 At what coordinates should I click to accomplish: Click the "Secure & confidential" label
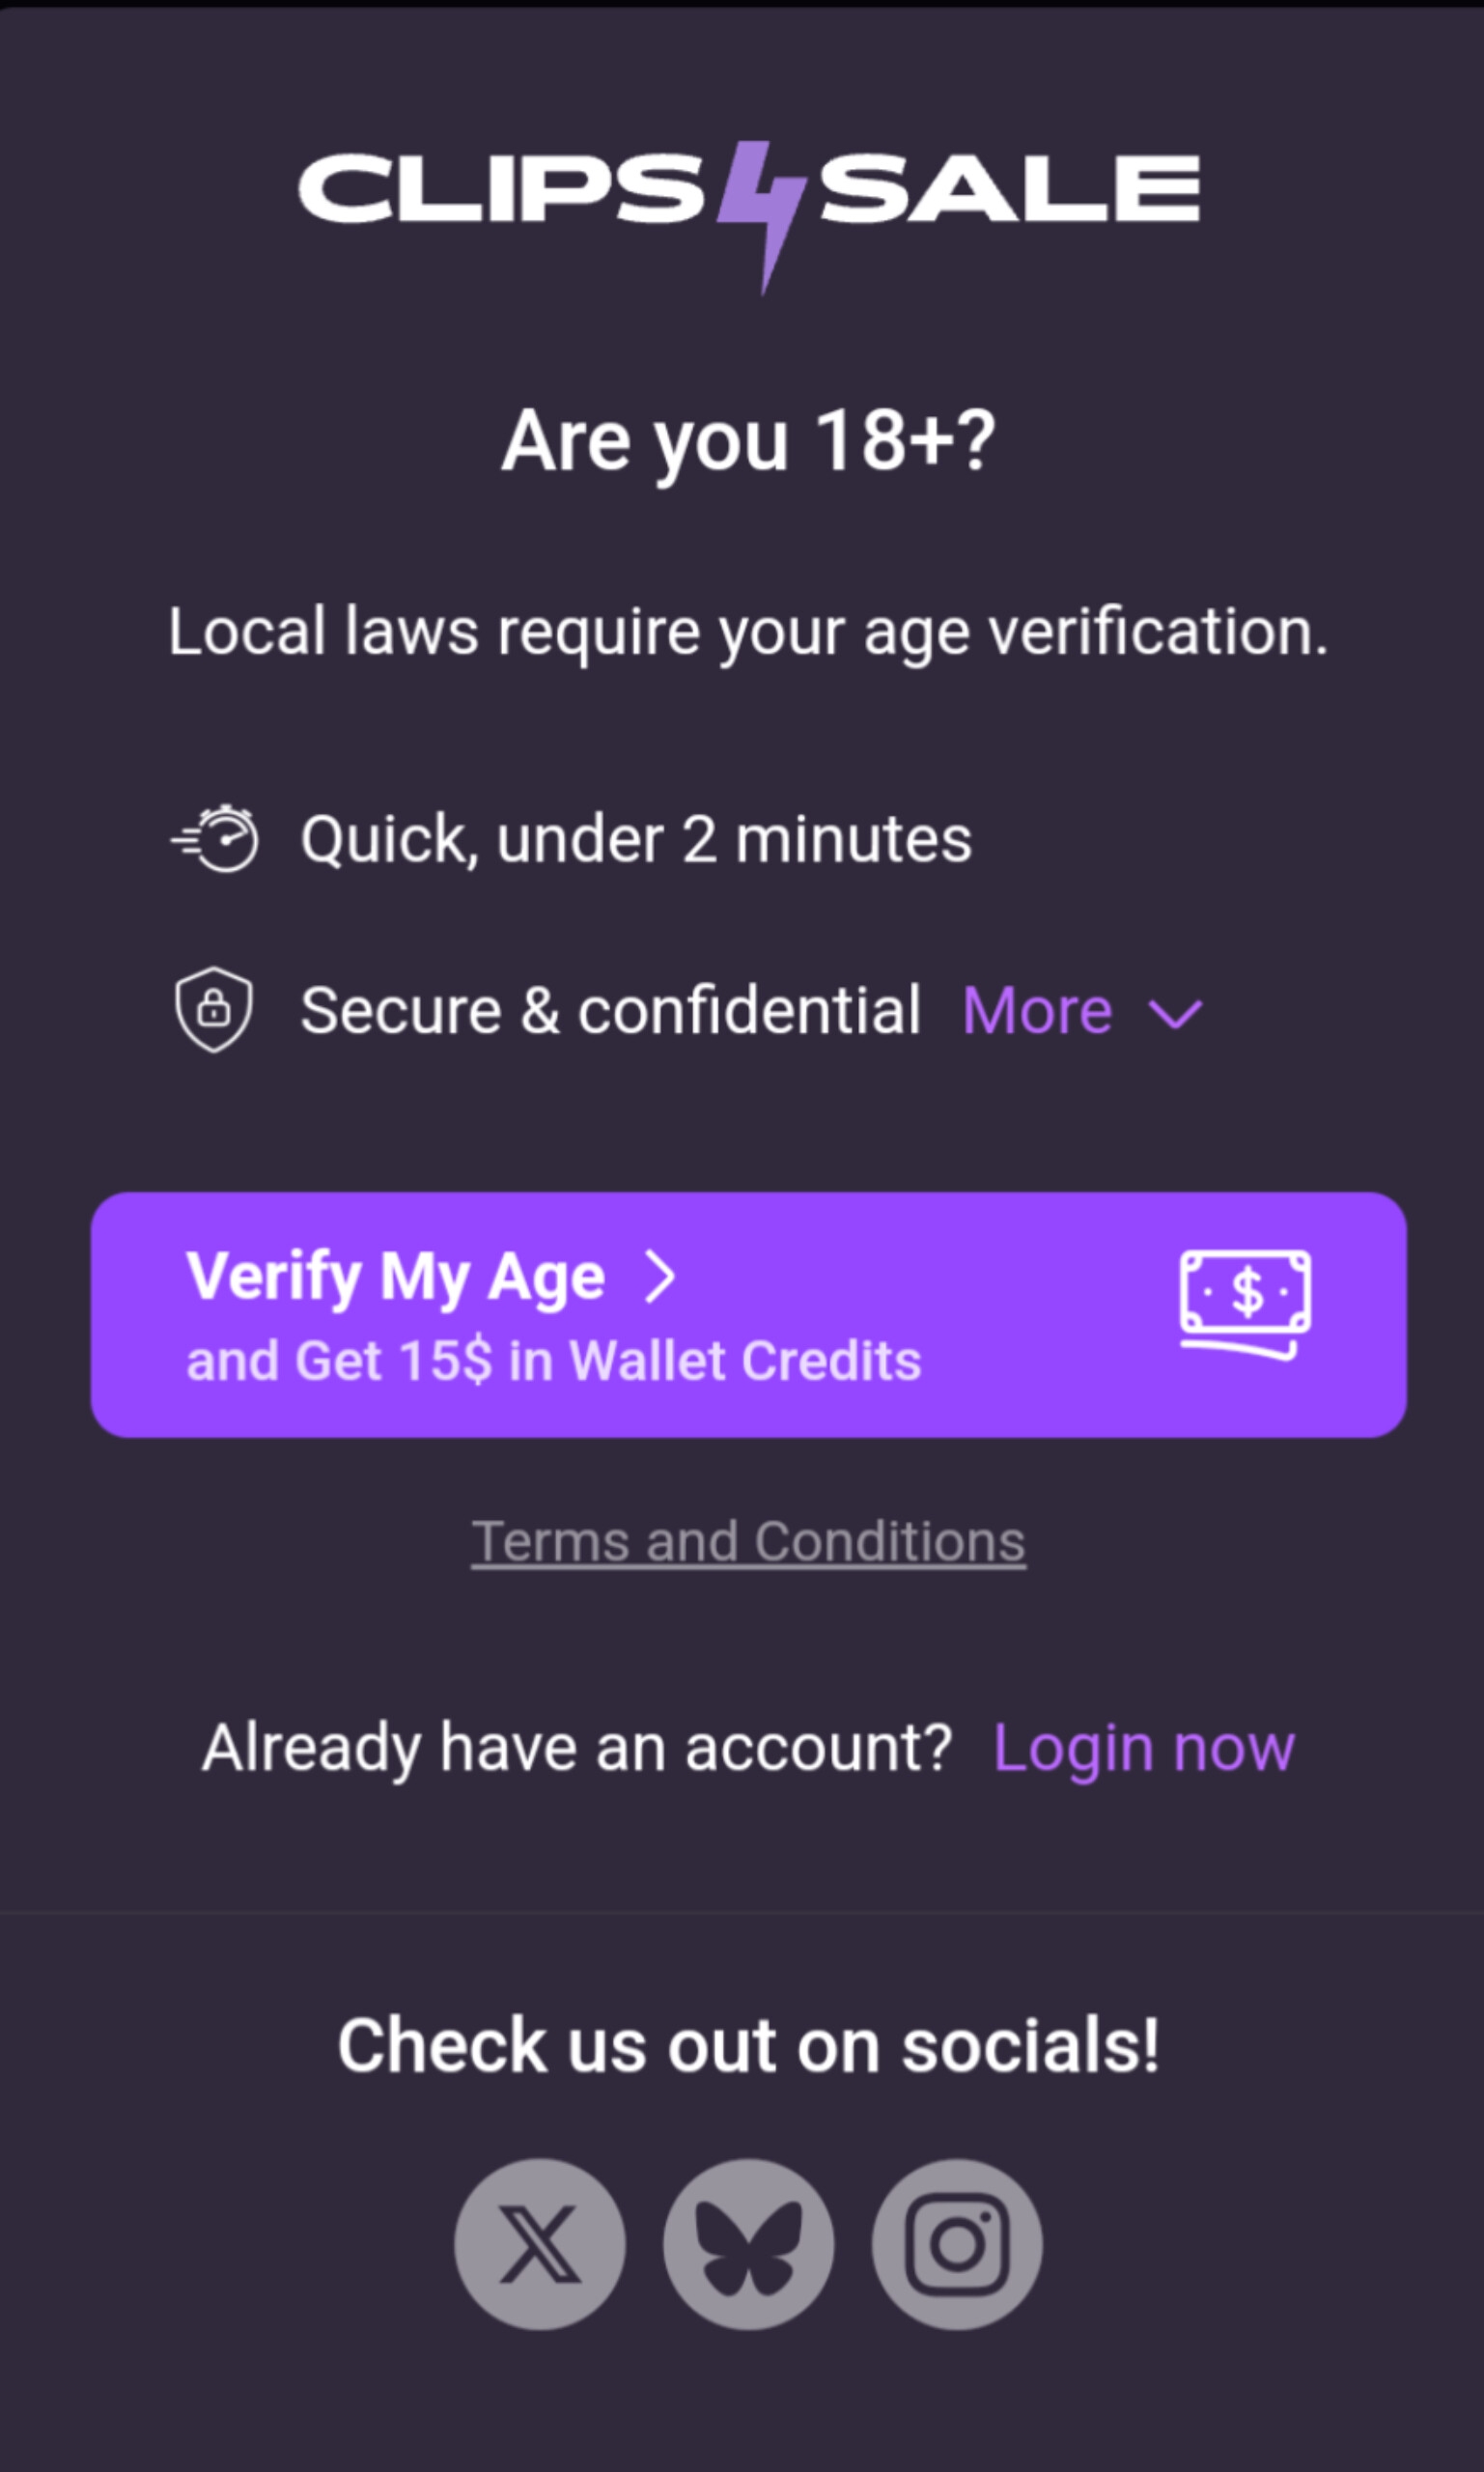point(610,1010)
